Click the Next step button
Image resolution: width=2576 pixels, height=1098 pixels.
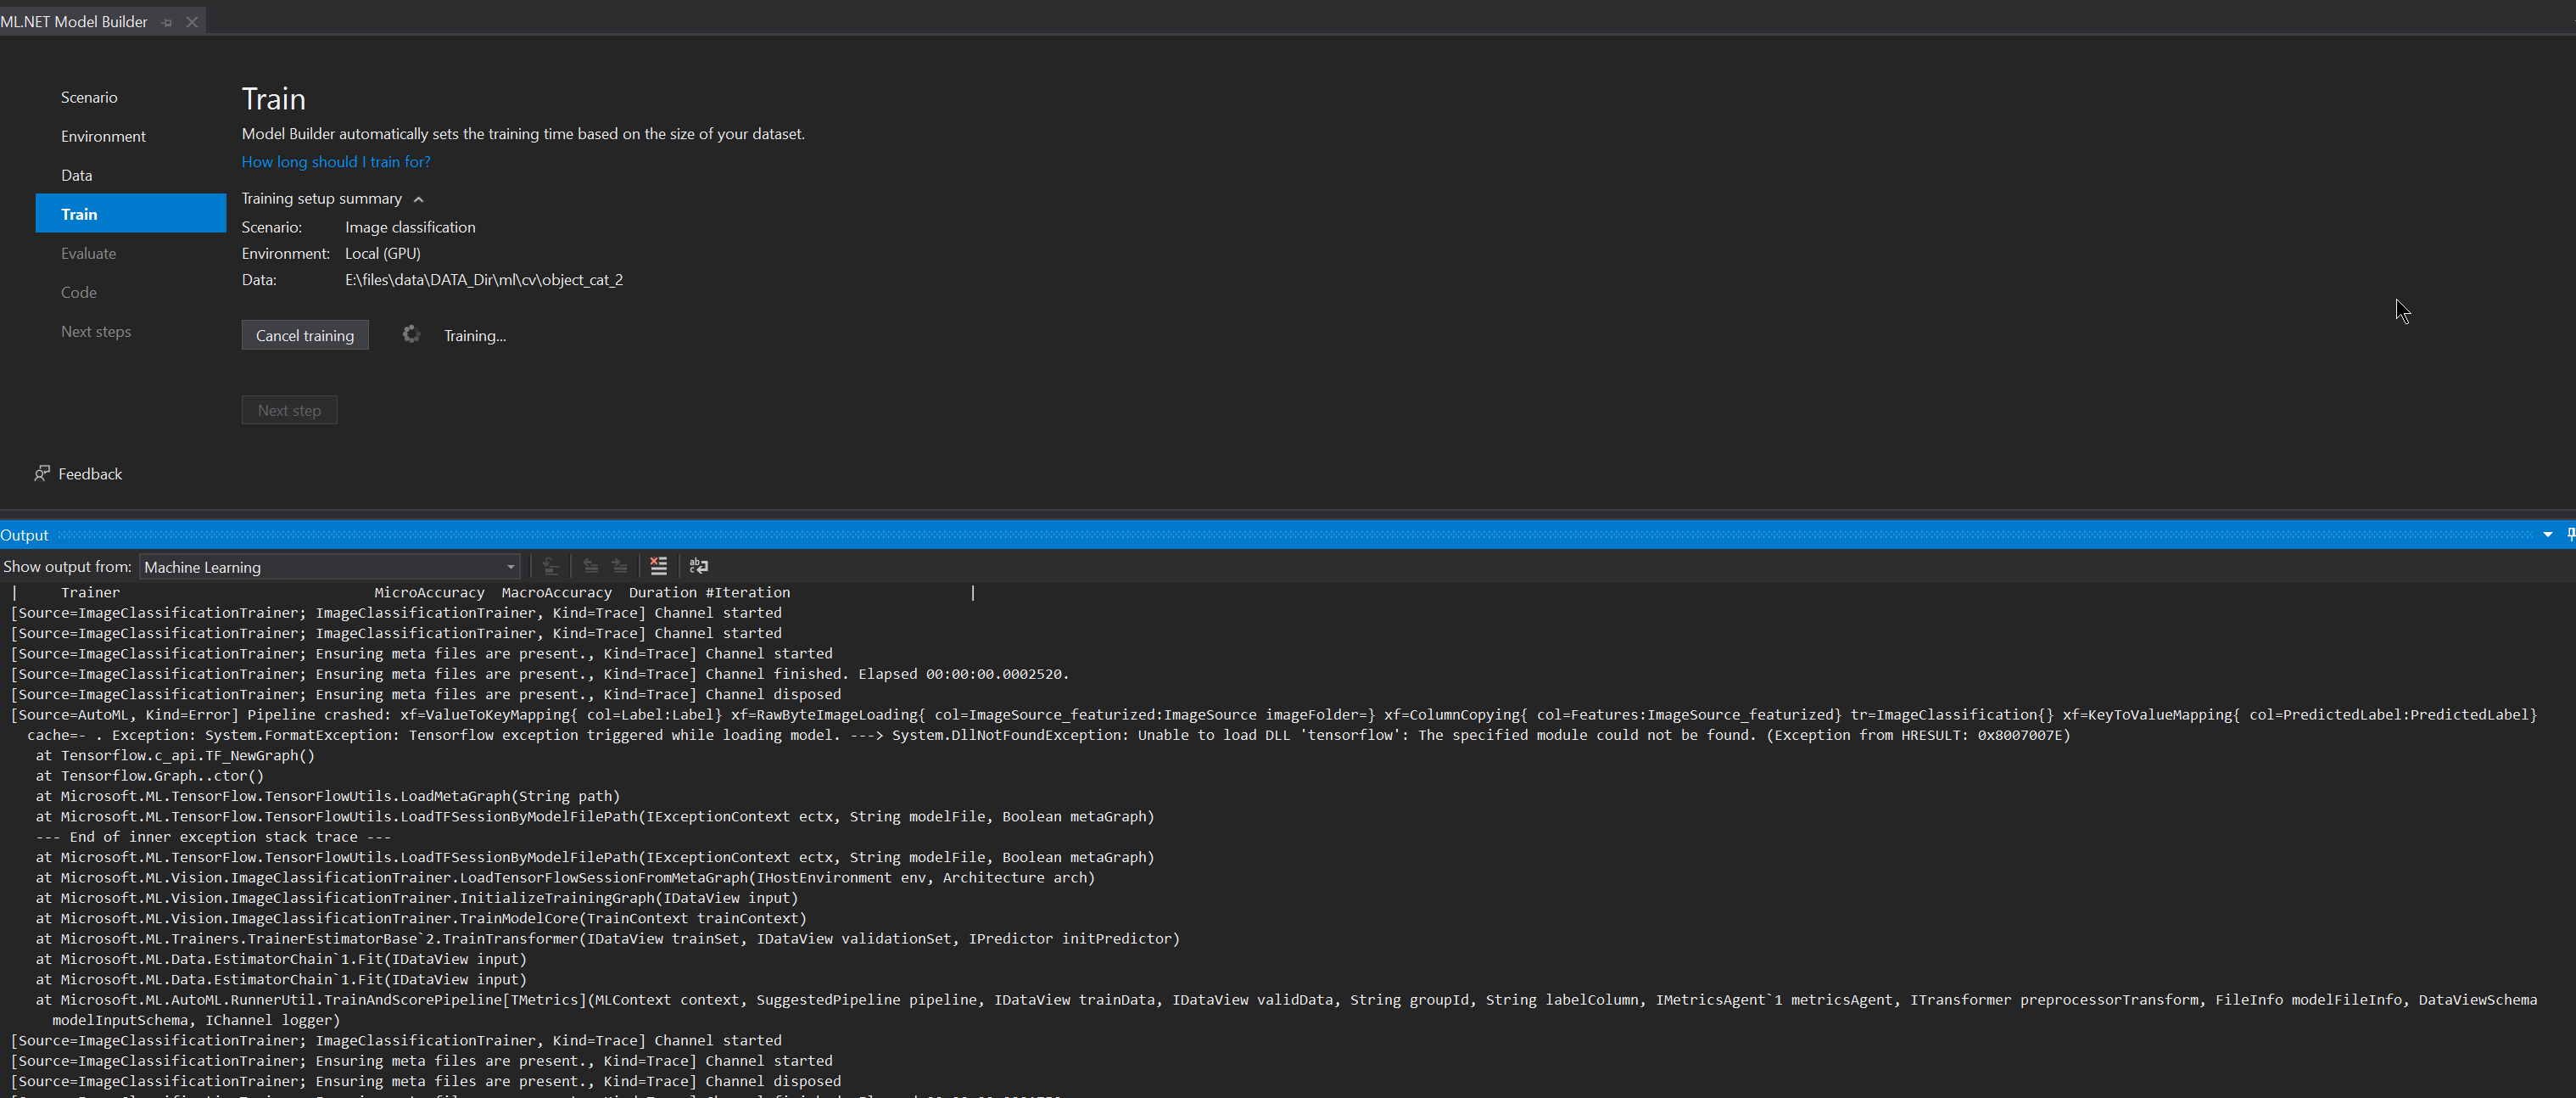[x=289, y=410]
